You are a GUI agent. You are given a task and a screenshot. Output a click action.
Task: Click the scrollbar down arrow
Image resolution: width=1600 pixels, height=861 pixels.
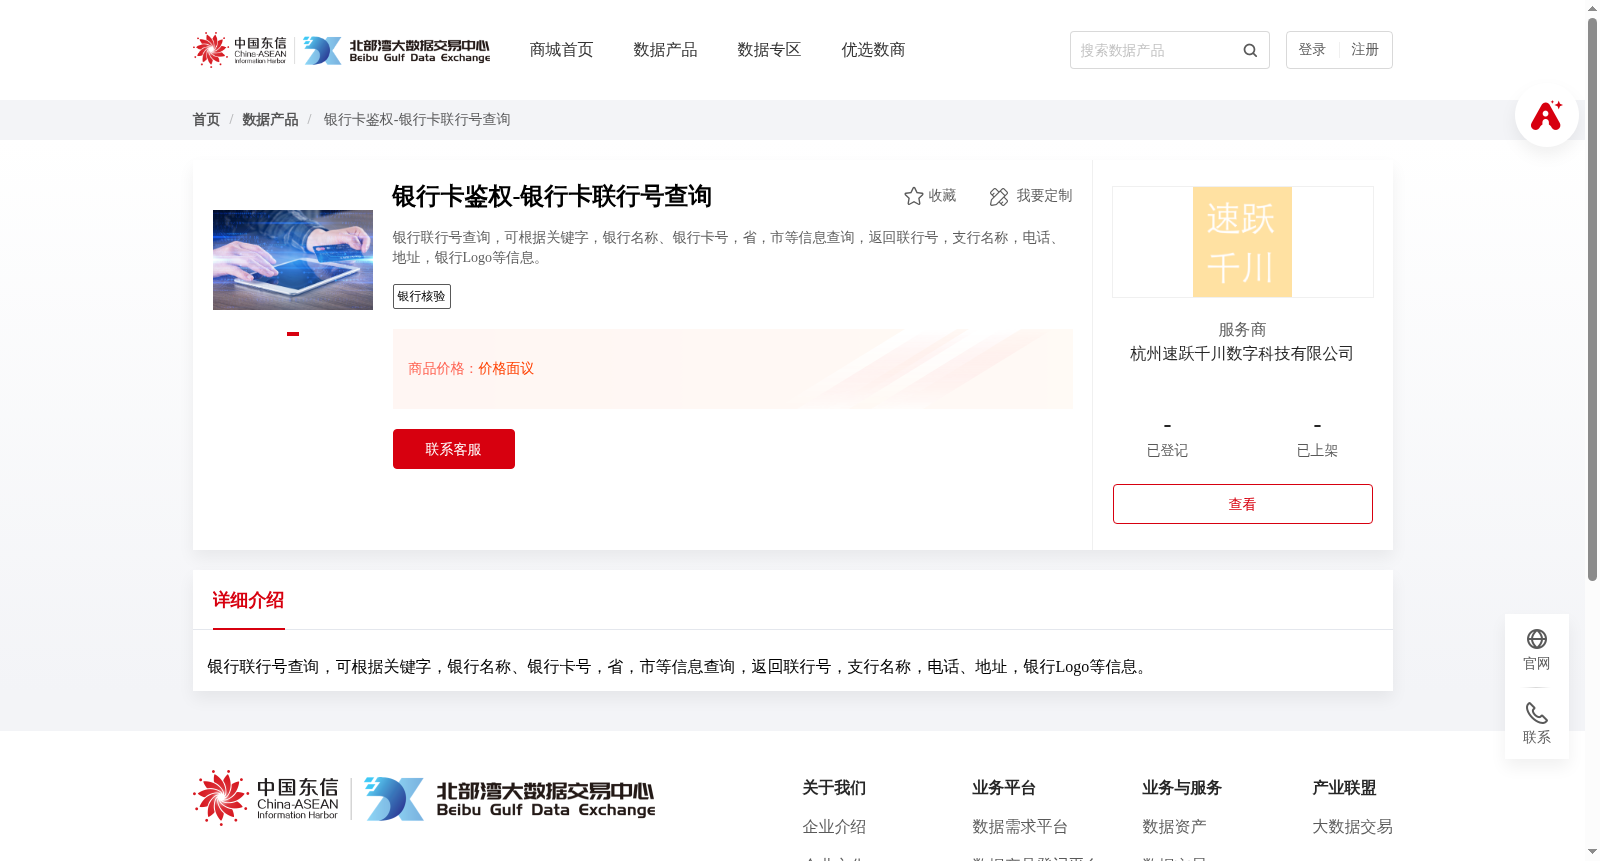pos(1592,853)
